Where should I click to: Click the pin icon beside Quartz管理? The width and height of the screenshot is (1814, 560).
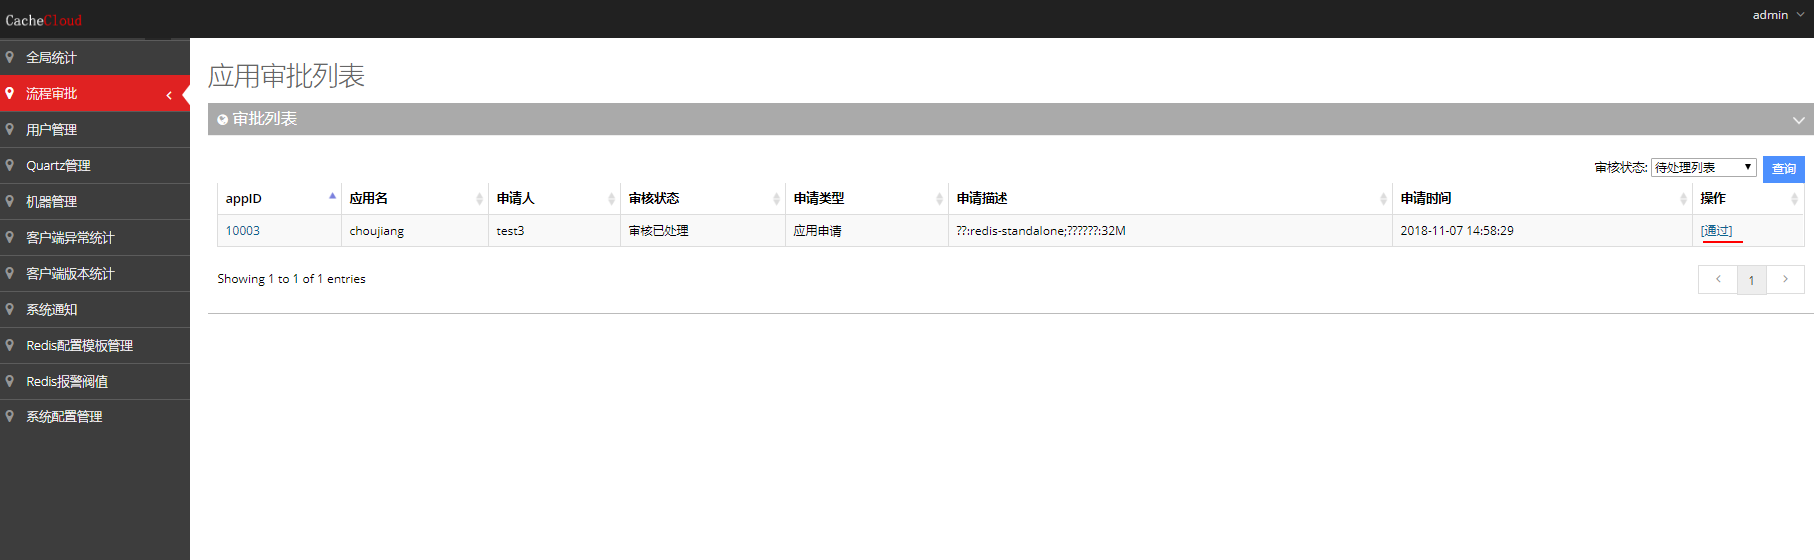tap(10, 165)
